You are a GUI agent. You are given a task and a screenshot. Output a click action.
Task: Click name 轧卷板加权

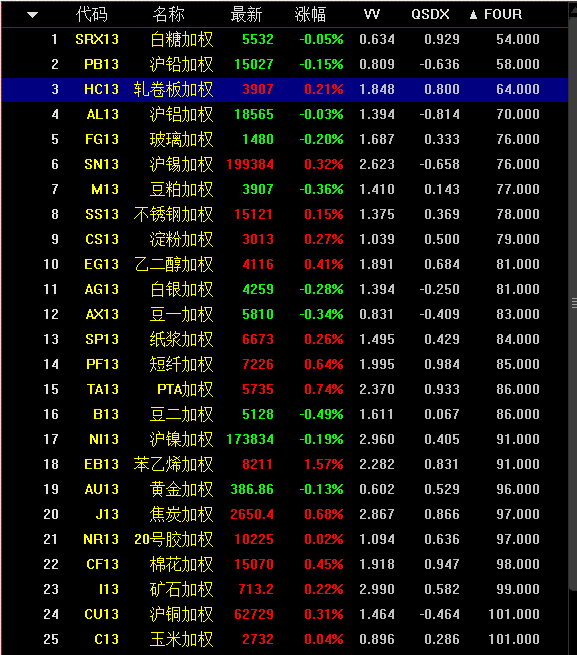tap(173, 89)
